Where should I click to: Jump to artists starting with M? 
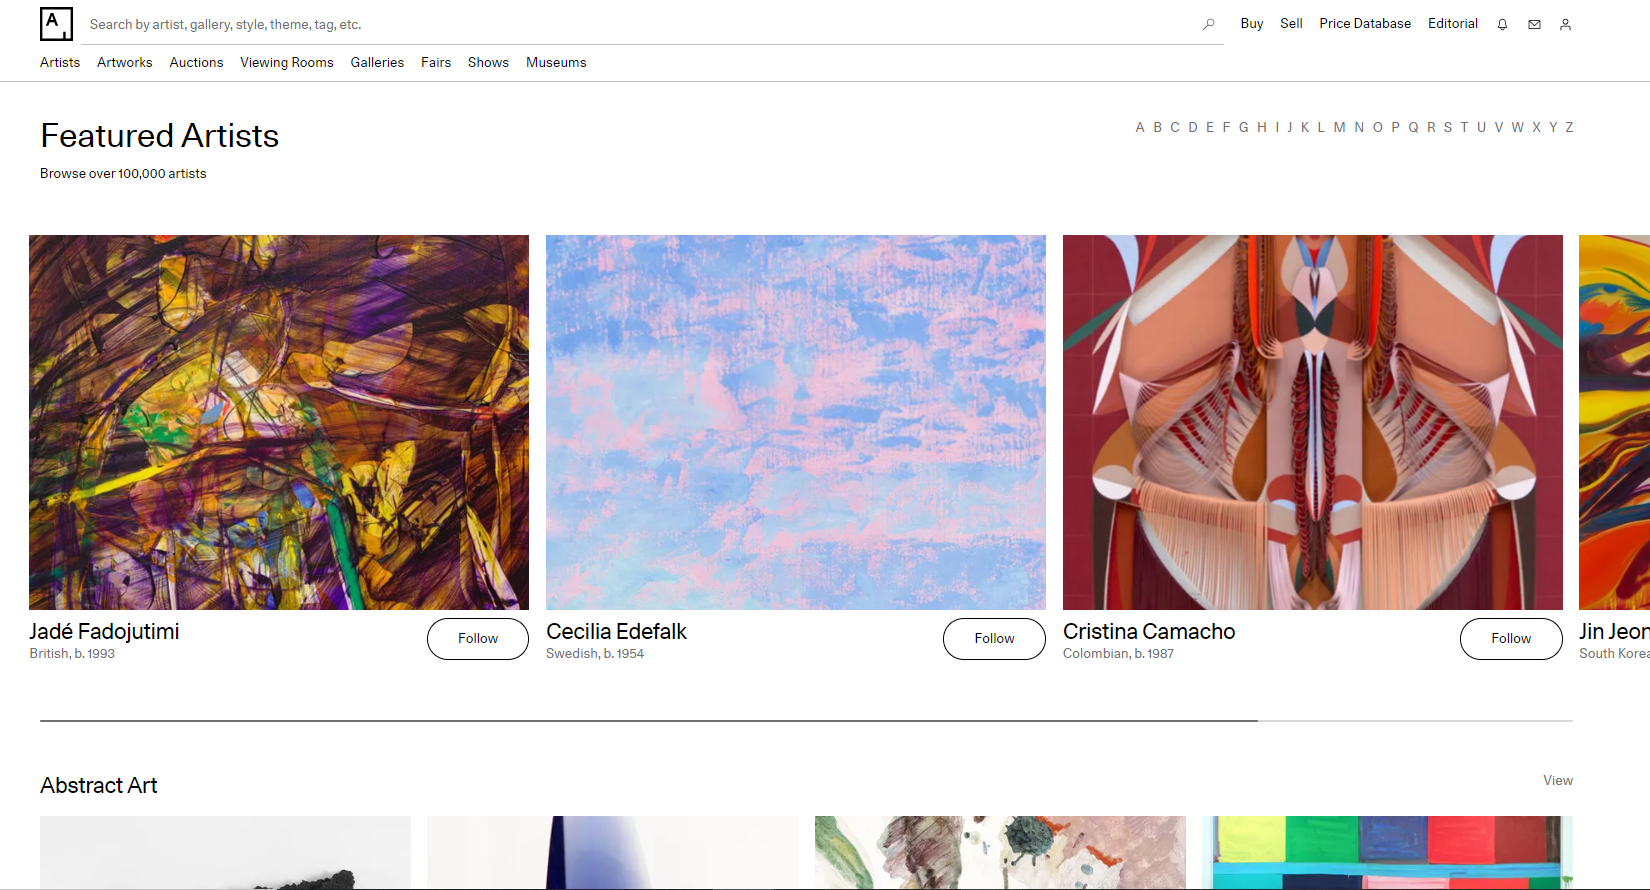[x=1339, y=127]
